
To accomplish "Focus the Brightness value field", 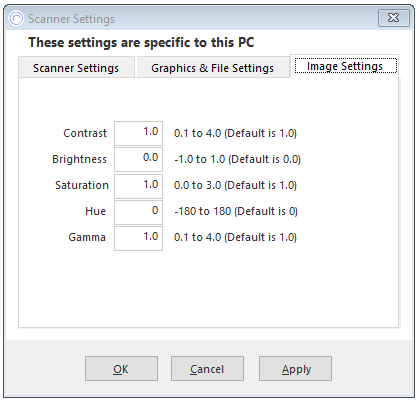I will 138,159.
